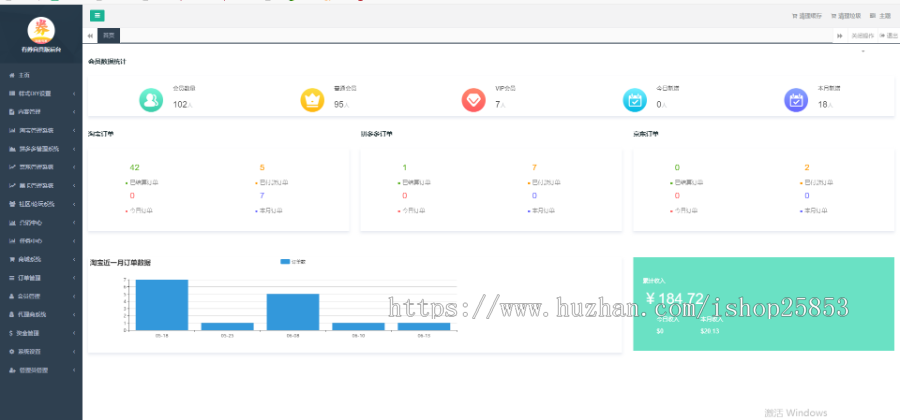This screenshot has width=900, height=420.
Task: Click the tab-scroll right double arrow
Action: click(x=840, y=36)
